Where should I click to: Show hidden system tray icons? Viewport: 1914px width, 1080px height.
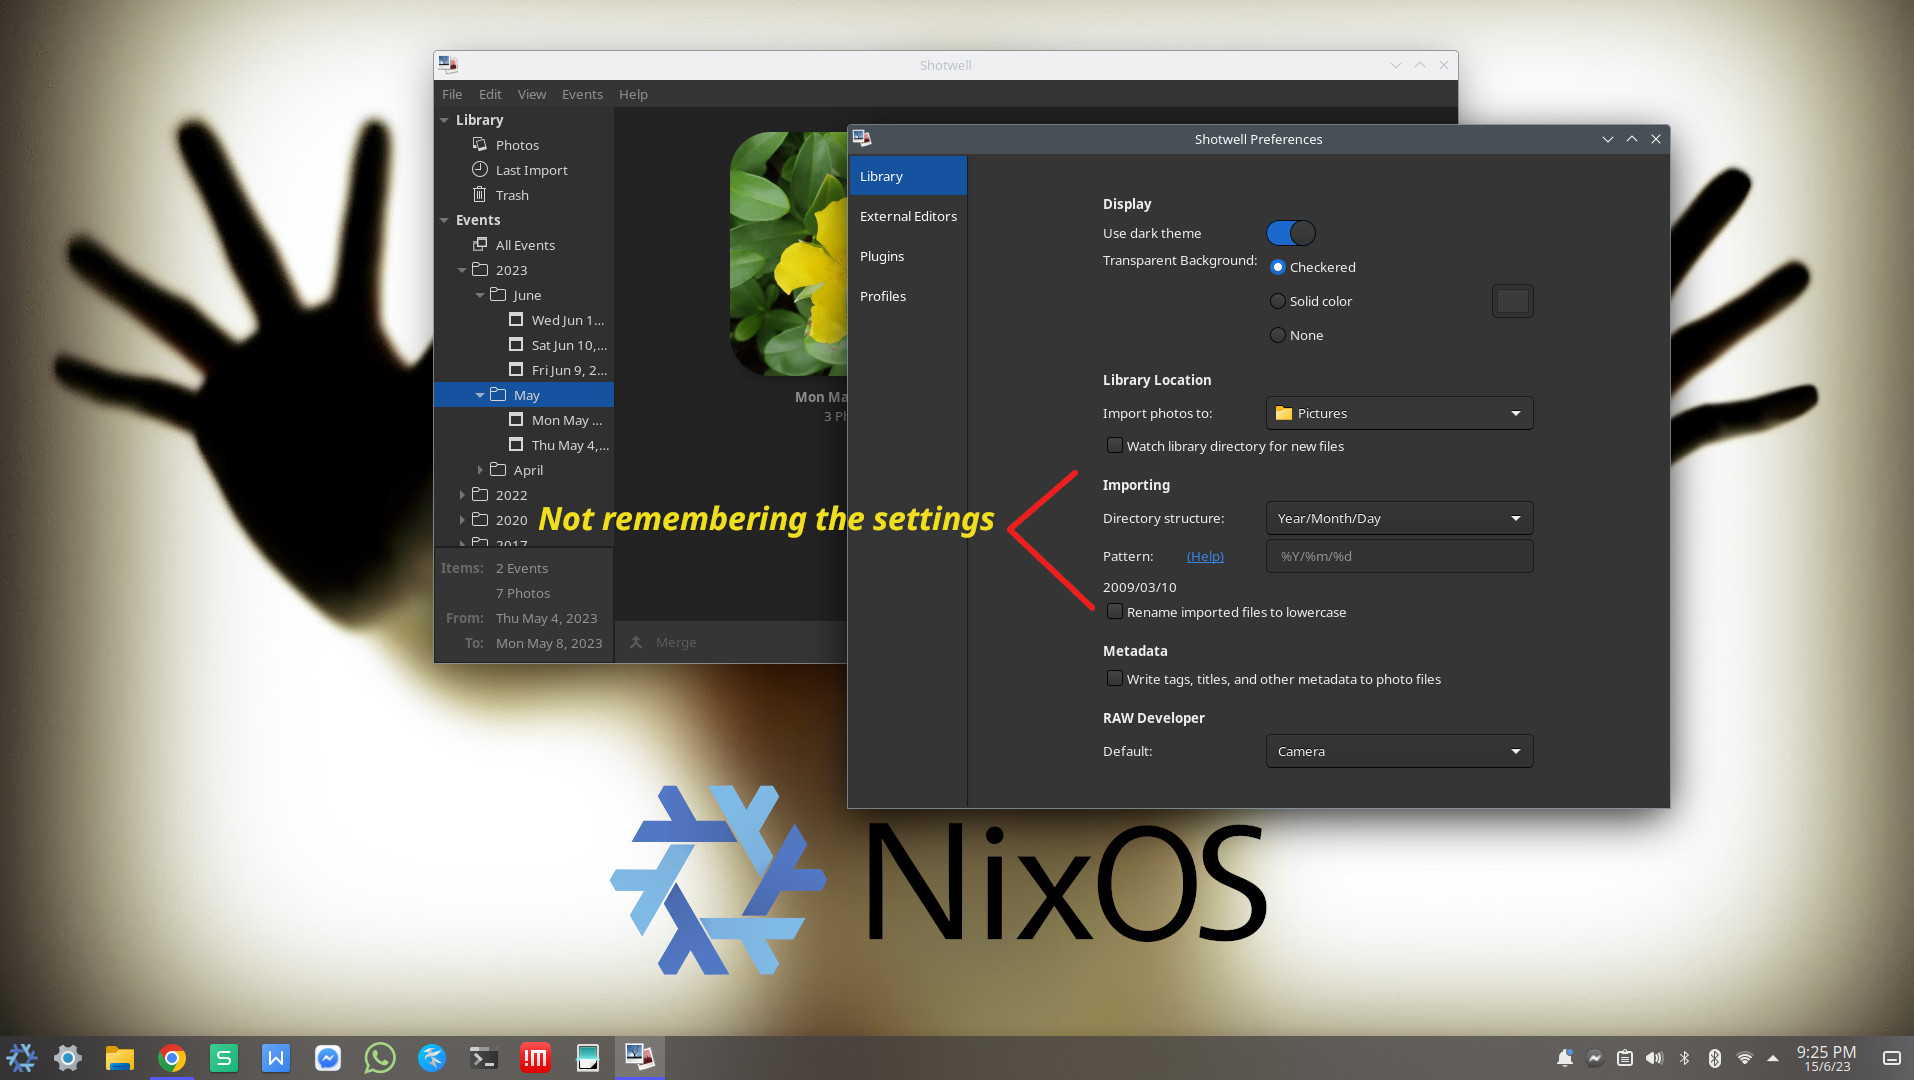(x=1773, y=1058)
